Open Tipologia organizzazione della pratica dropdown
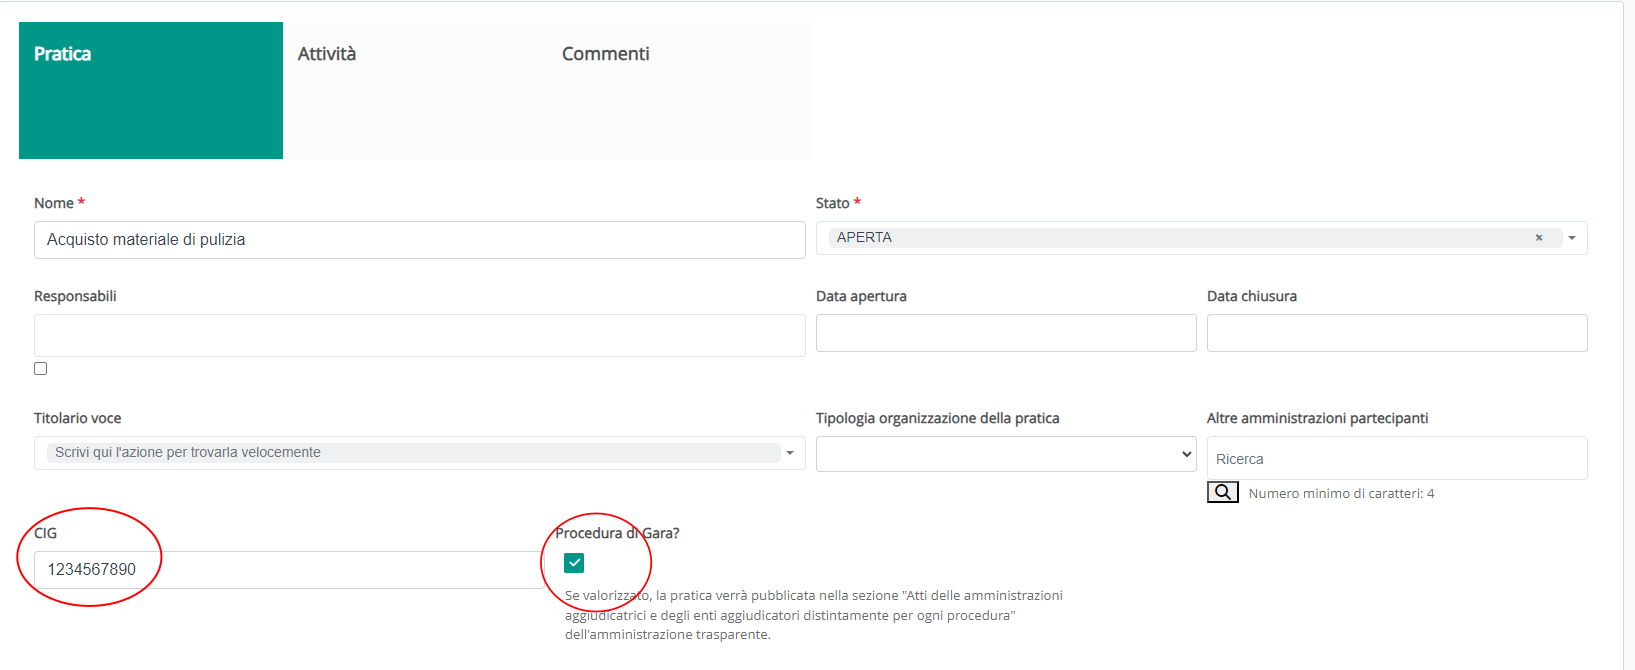Screen dimensions: 1635x670 (1006, 454)
